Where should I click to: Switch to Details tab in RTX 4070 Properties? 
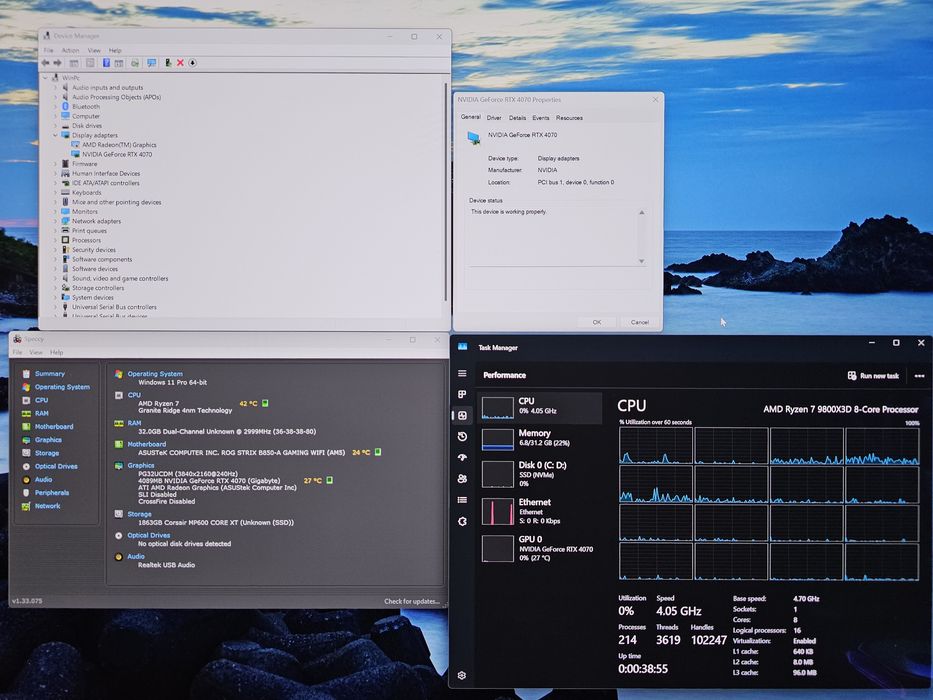click(x=517, y=118)
